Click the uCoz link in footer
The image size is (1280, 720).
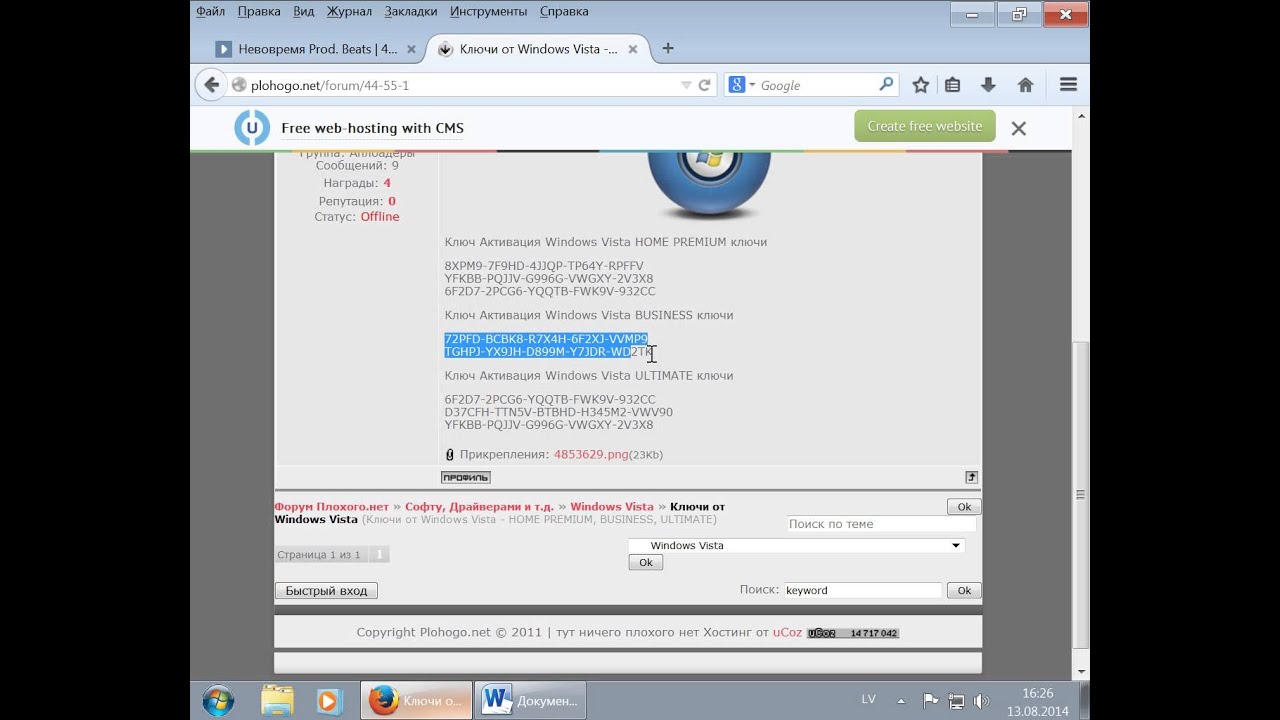coord(787,632)
